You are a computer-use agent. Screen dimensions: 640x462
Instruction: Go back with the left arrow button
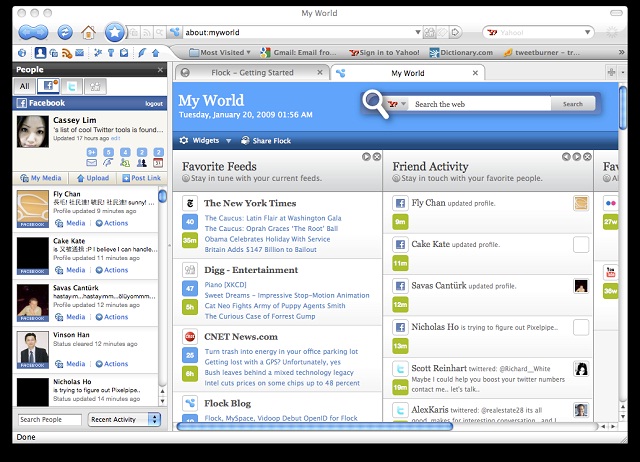tap(26, 32)
